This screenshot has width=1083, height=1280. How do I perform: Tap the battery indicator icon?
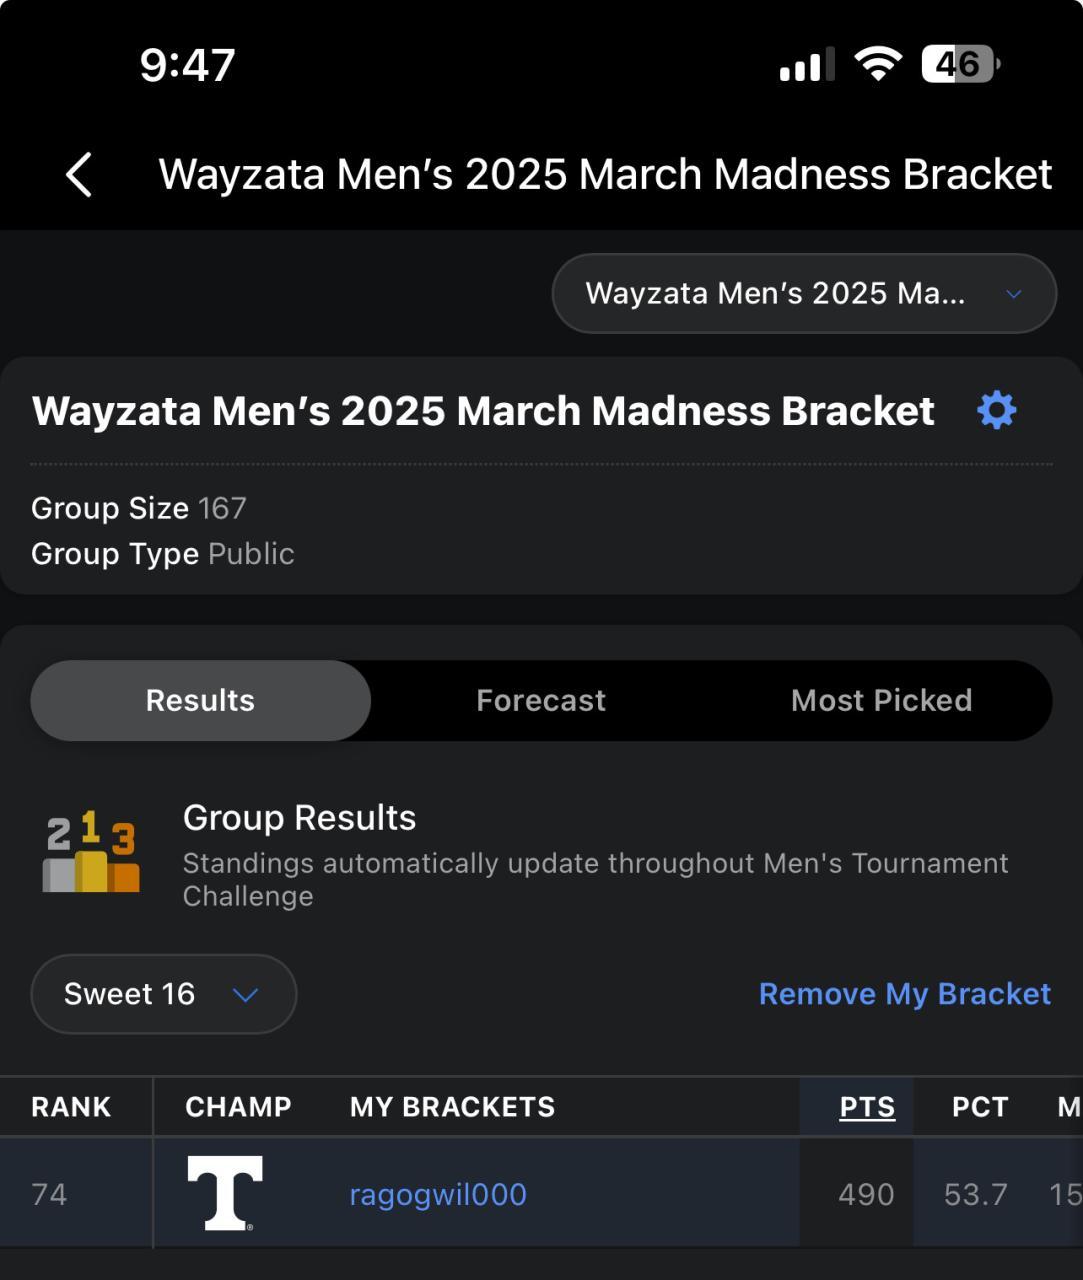tap(960, 65)
